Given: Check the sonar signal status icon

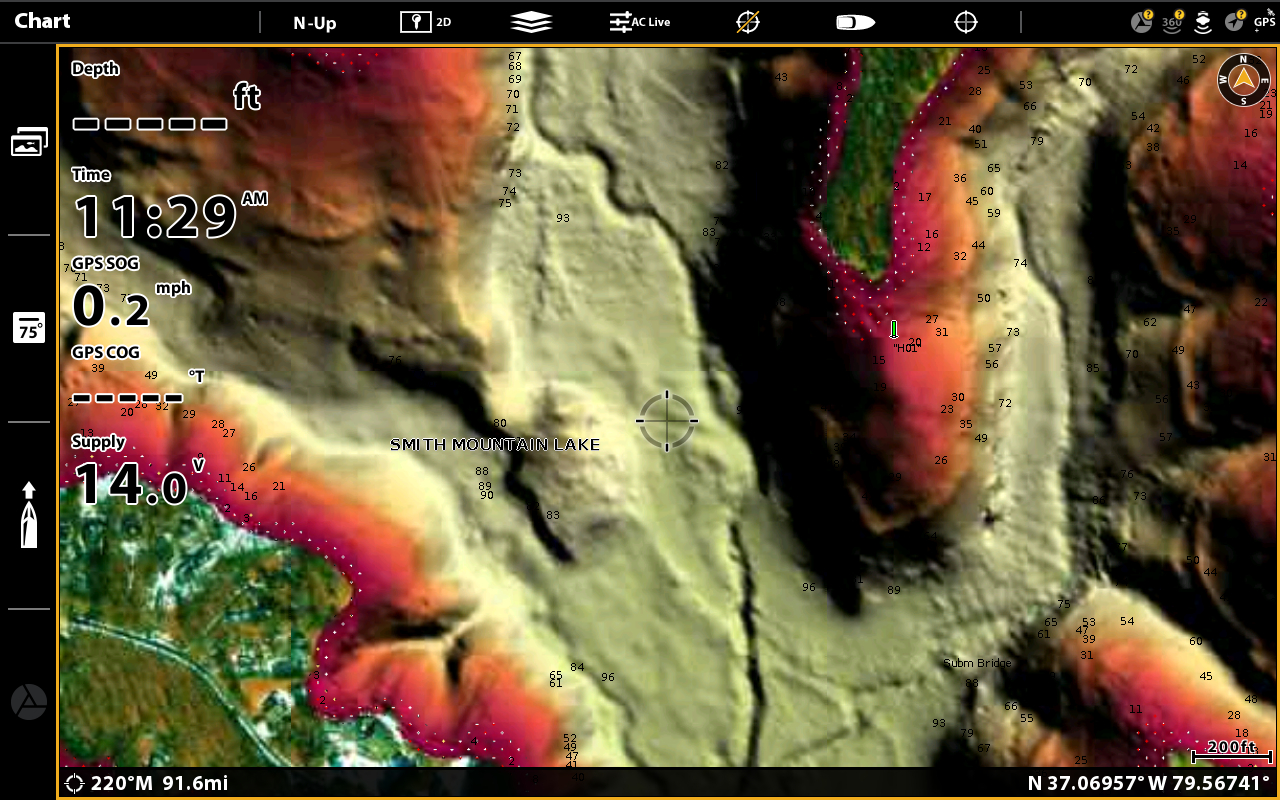Looking at the screenshot, I should tap(1203, 21).
